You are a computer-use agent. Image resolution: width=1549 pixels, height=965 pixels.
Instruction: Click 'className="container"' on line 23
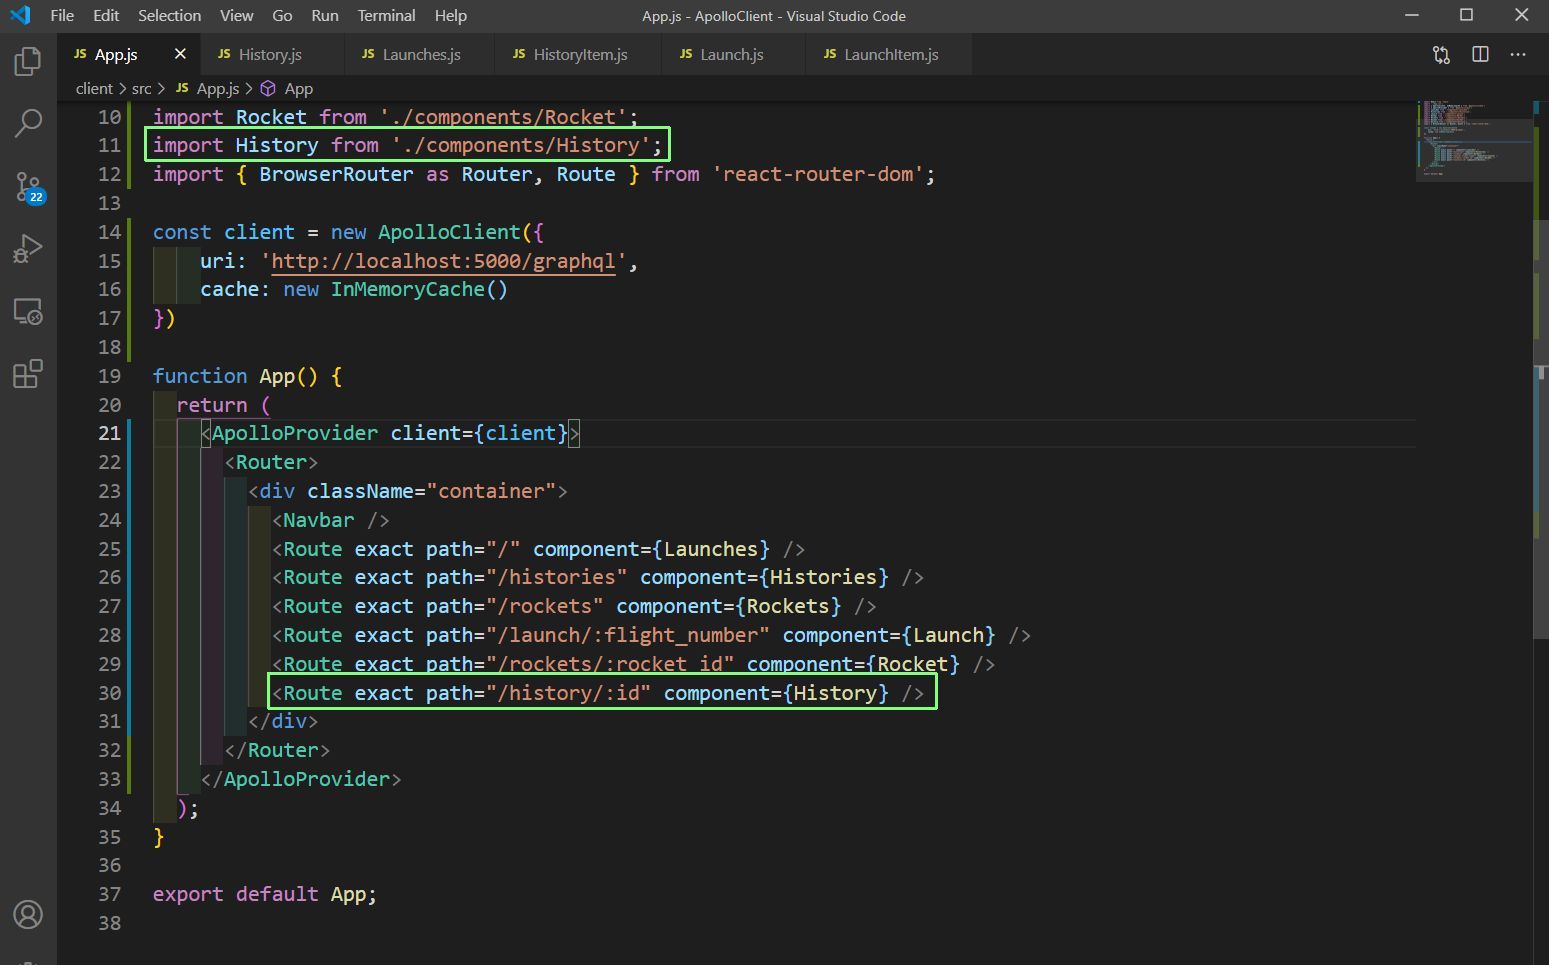pyautogui.click(x=431, y=491)
